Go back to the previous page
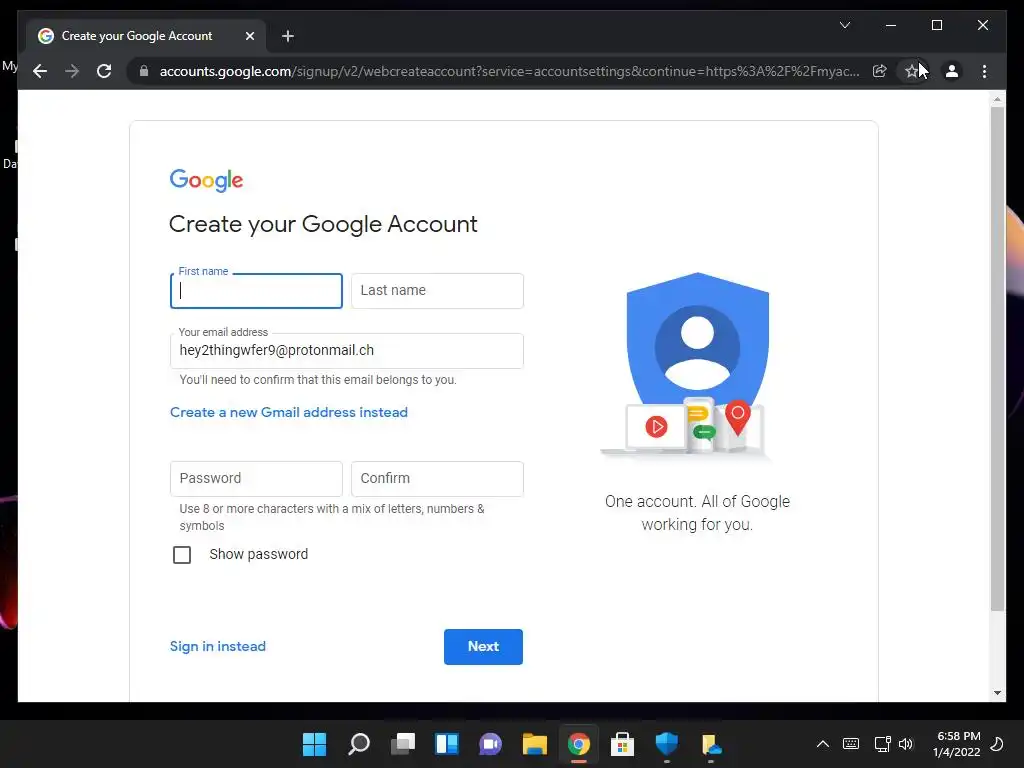1024x768 pixels. point(40,71)
